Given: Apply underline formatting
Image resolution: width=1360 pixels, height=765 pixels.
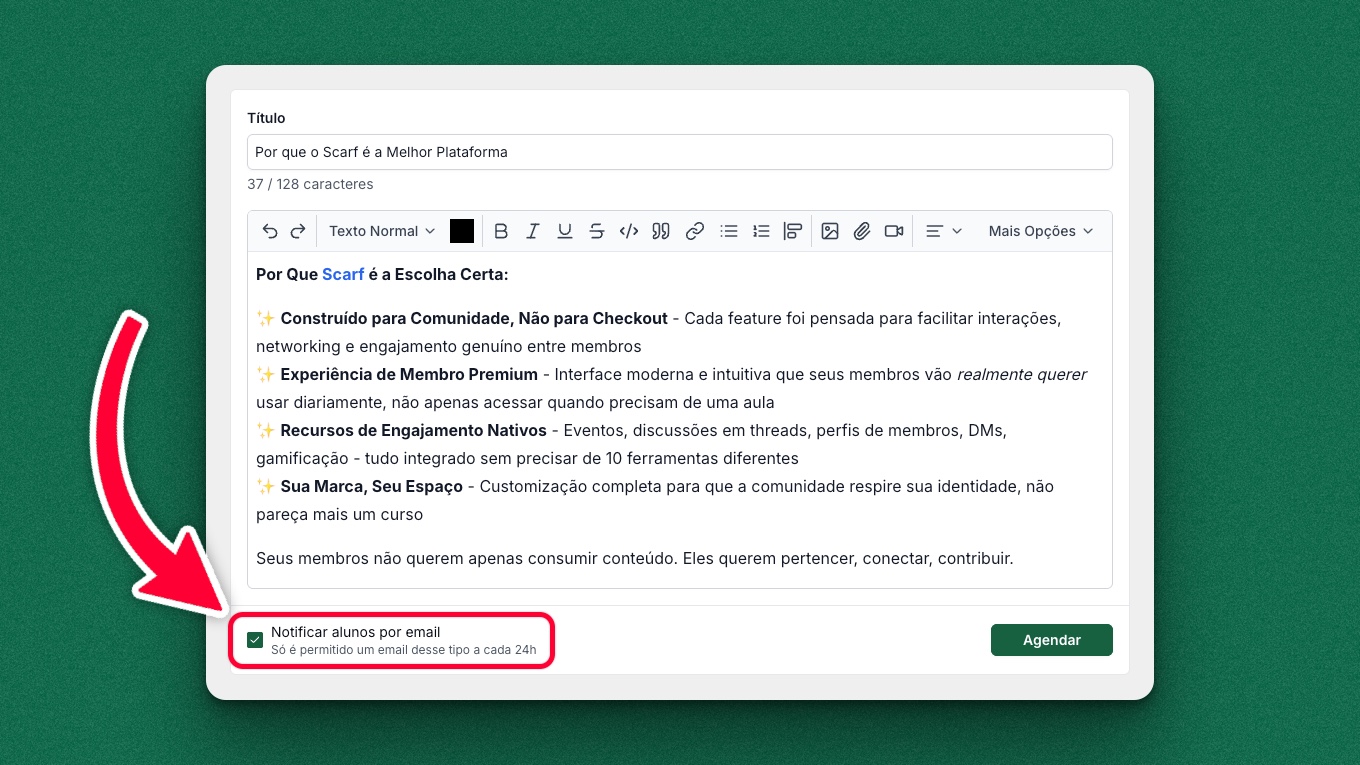Looking at the screenshot, I should tap(565, 231).
